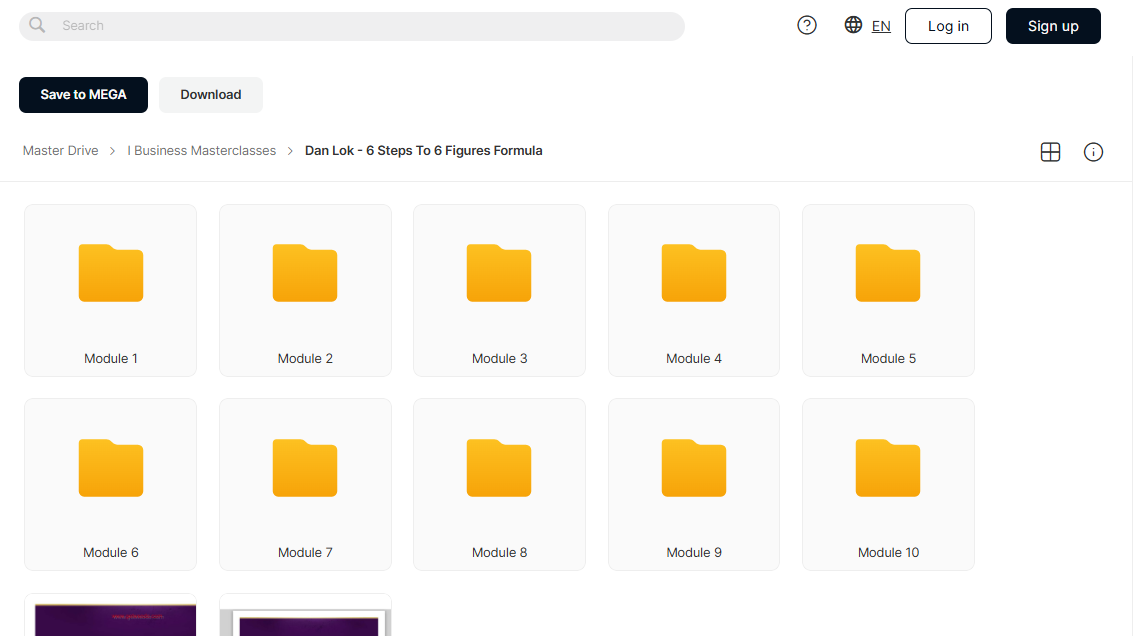Select the Module 1 label text

pyautogui.click(x=111, y=358)
